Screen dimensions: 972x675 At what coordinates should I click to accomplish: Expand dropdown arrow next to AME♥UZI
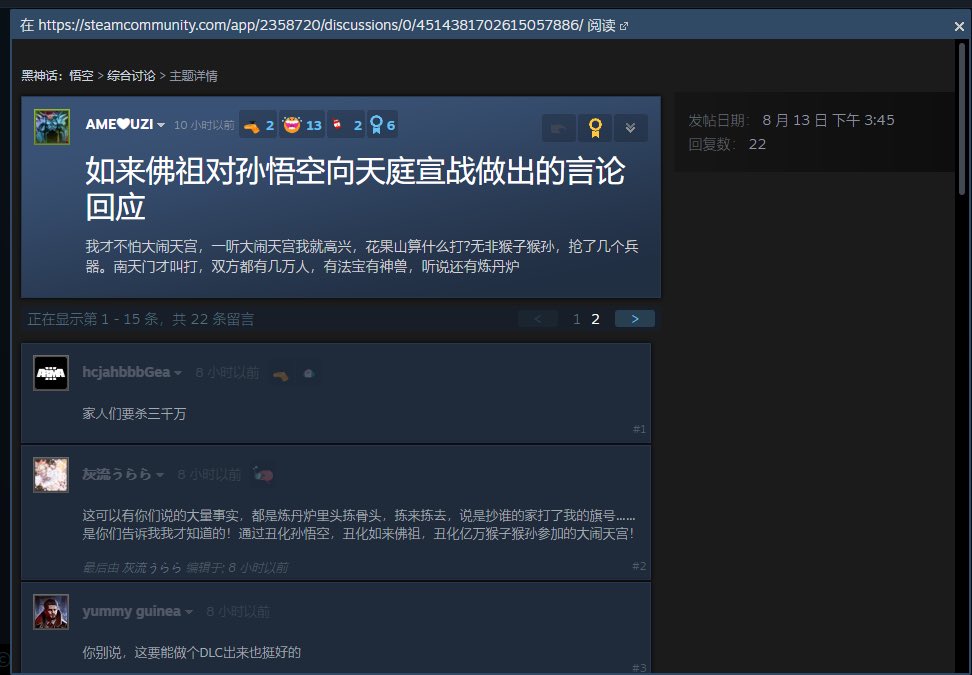click(x=161, y=125)
